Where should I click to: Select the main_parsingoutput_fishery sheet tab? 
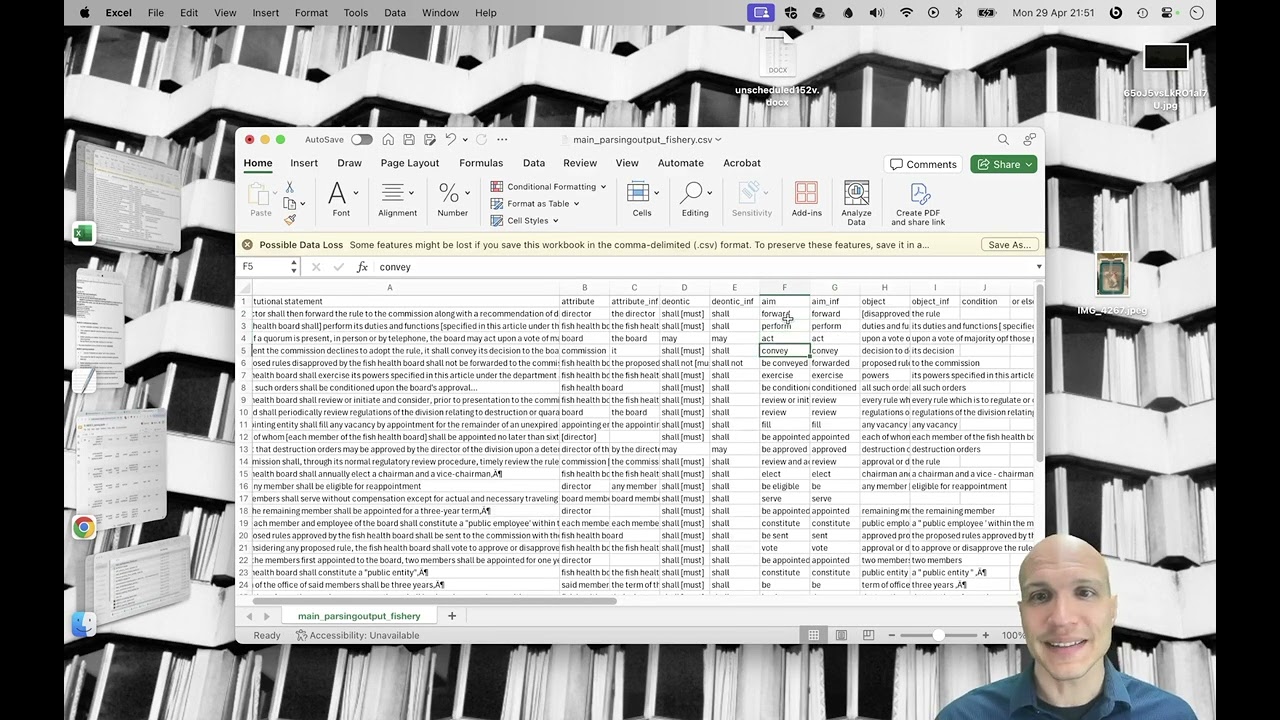pyautogui.click(x=359, y=616)
